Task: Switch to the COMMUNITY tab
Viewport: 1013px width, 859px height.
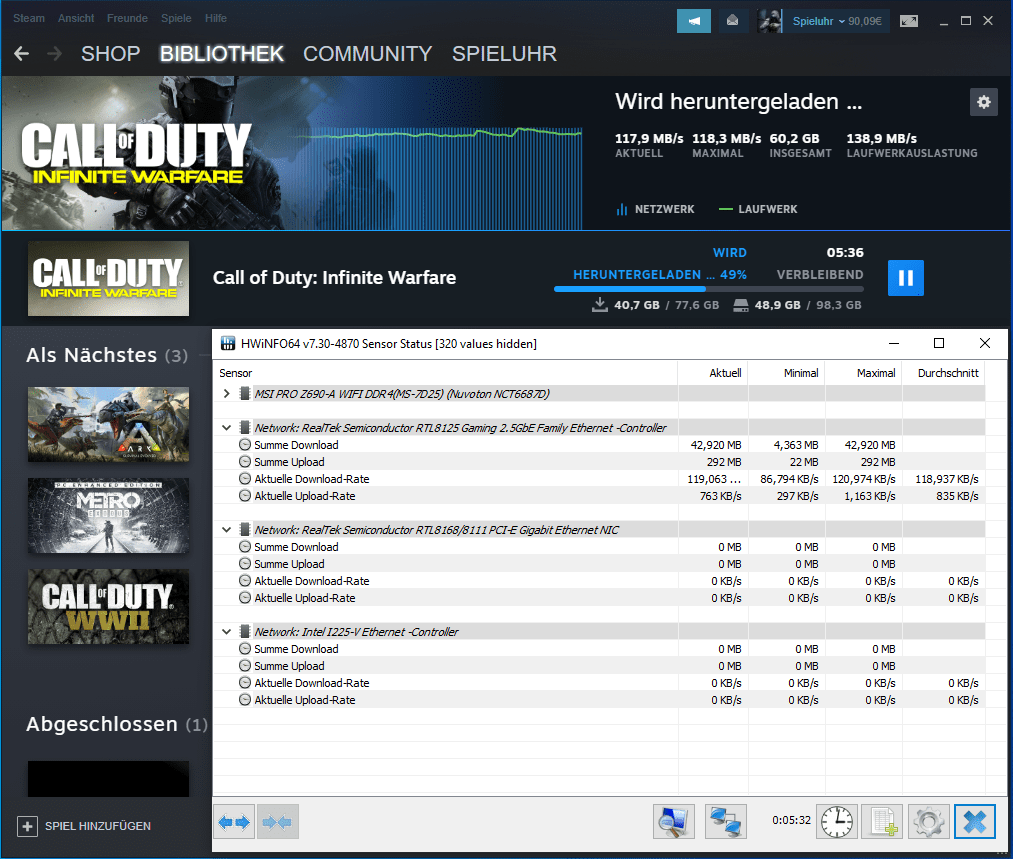Action: [368, 54]
